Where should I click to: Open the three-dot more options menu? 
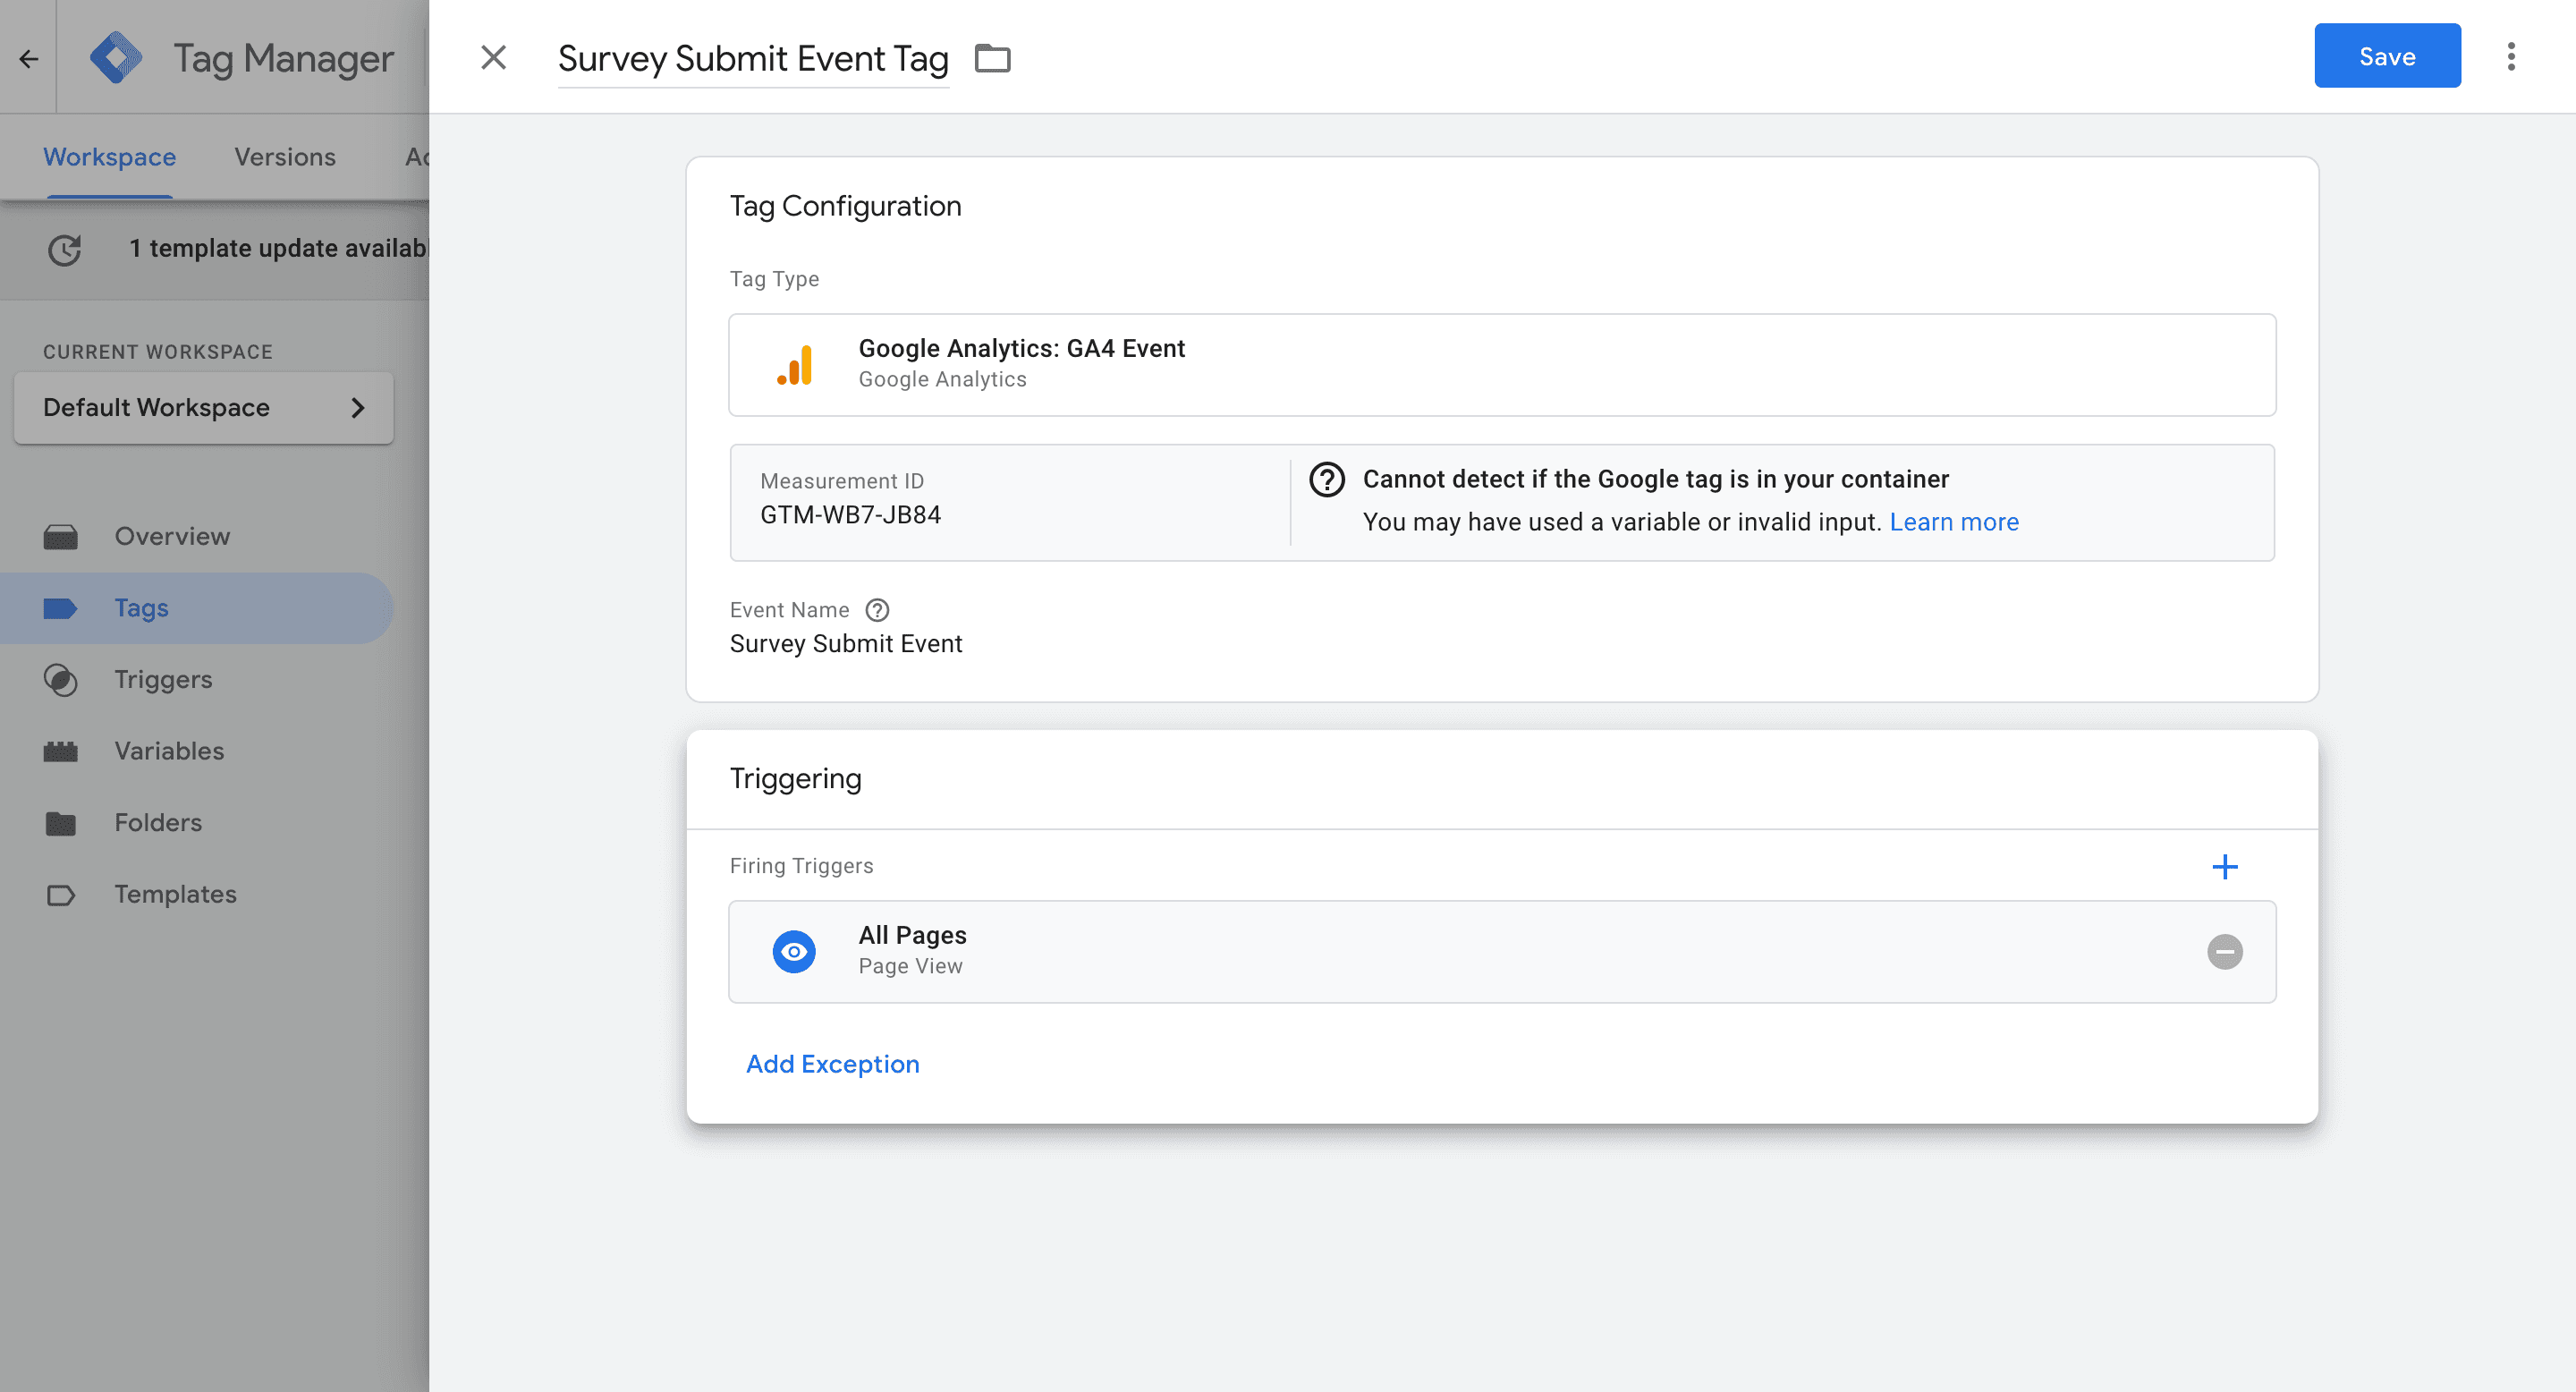(x=2510, y=57)
